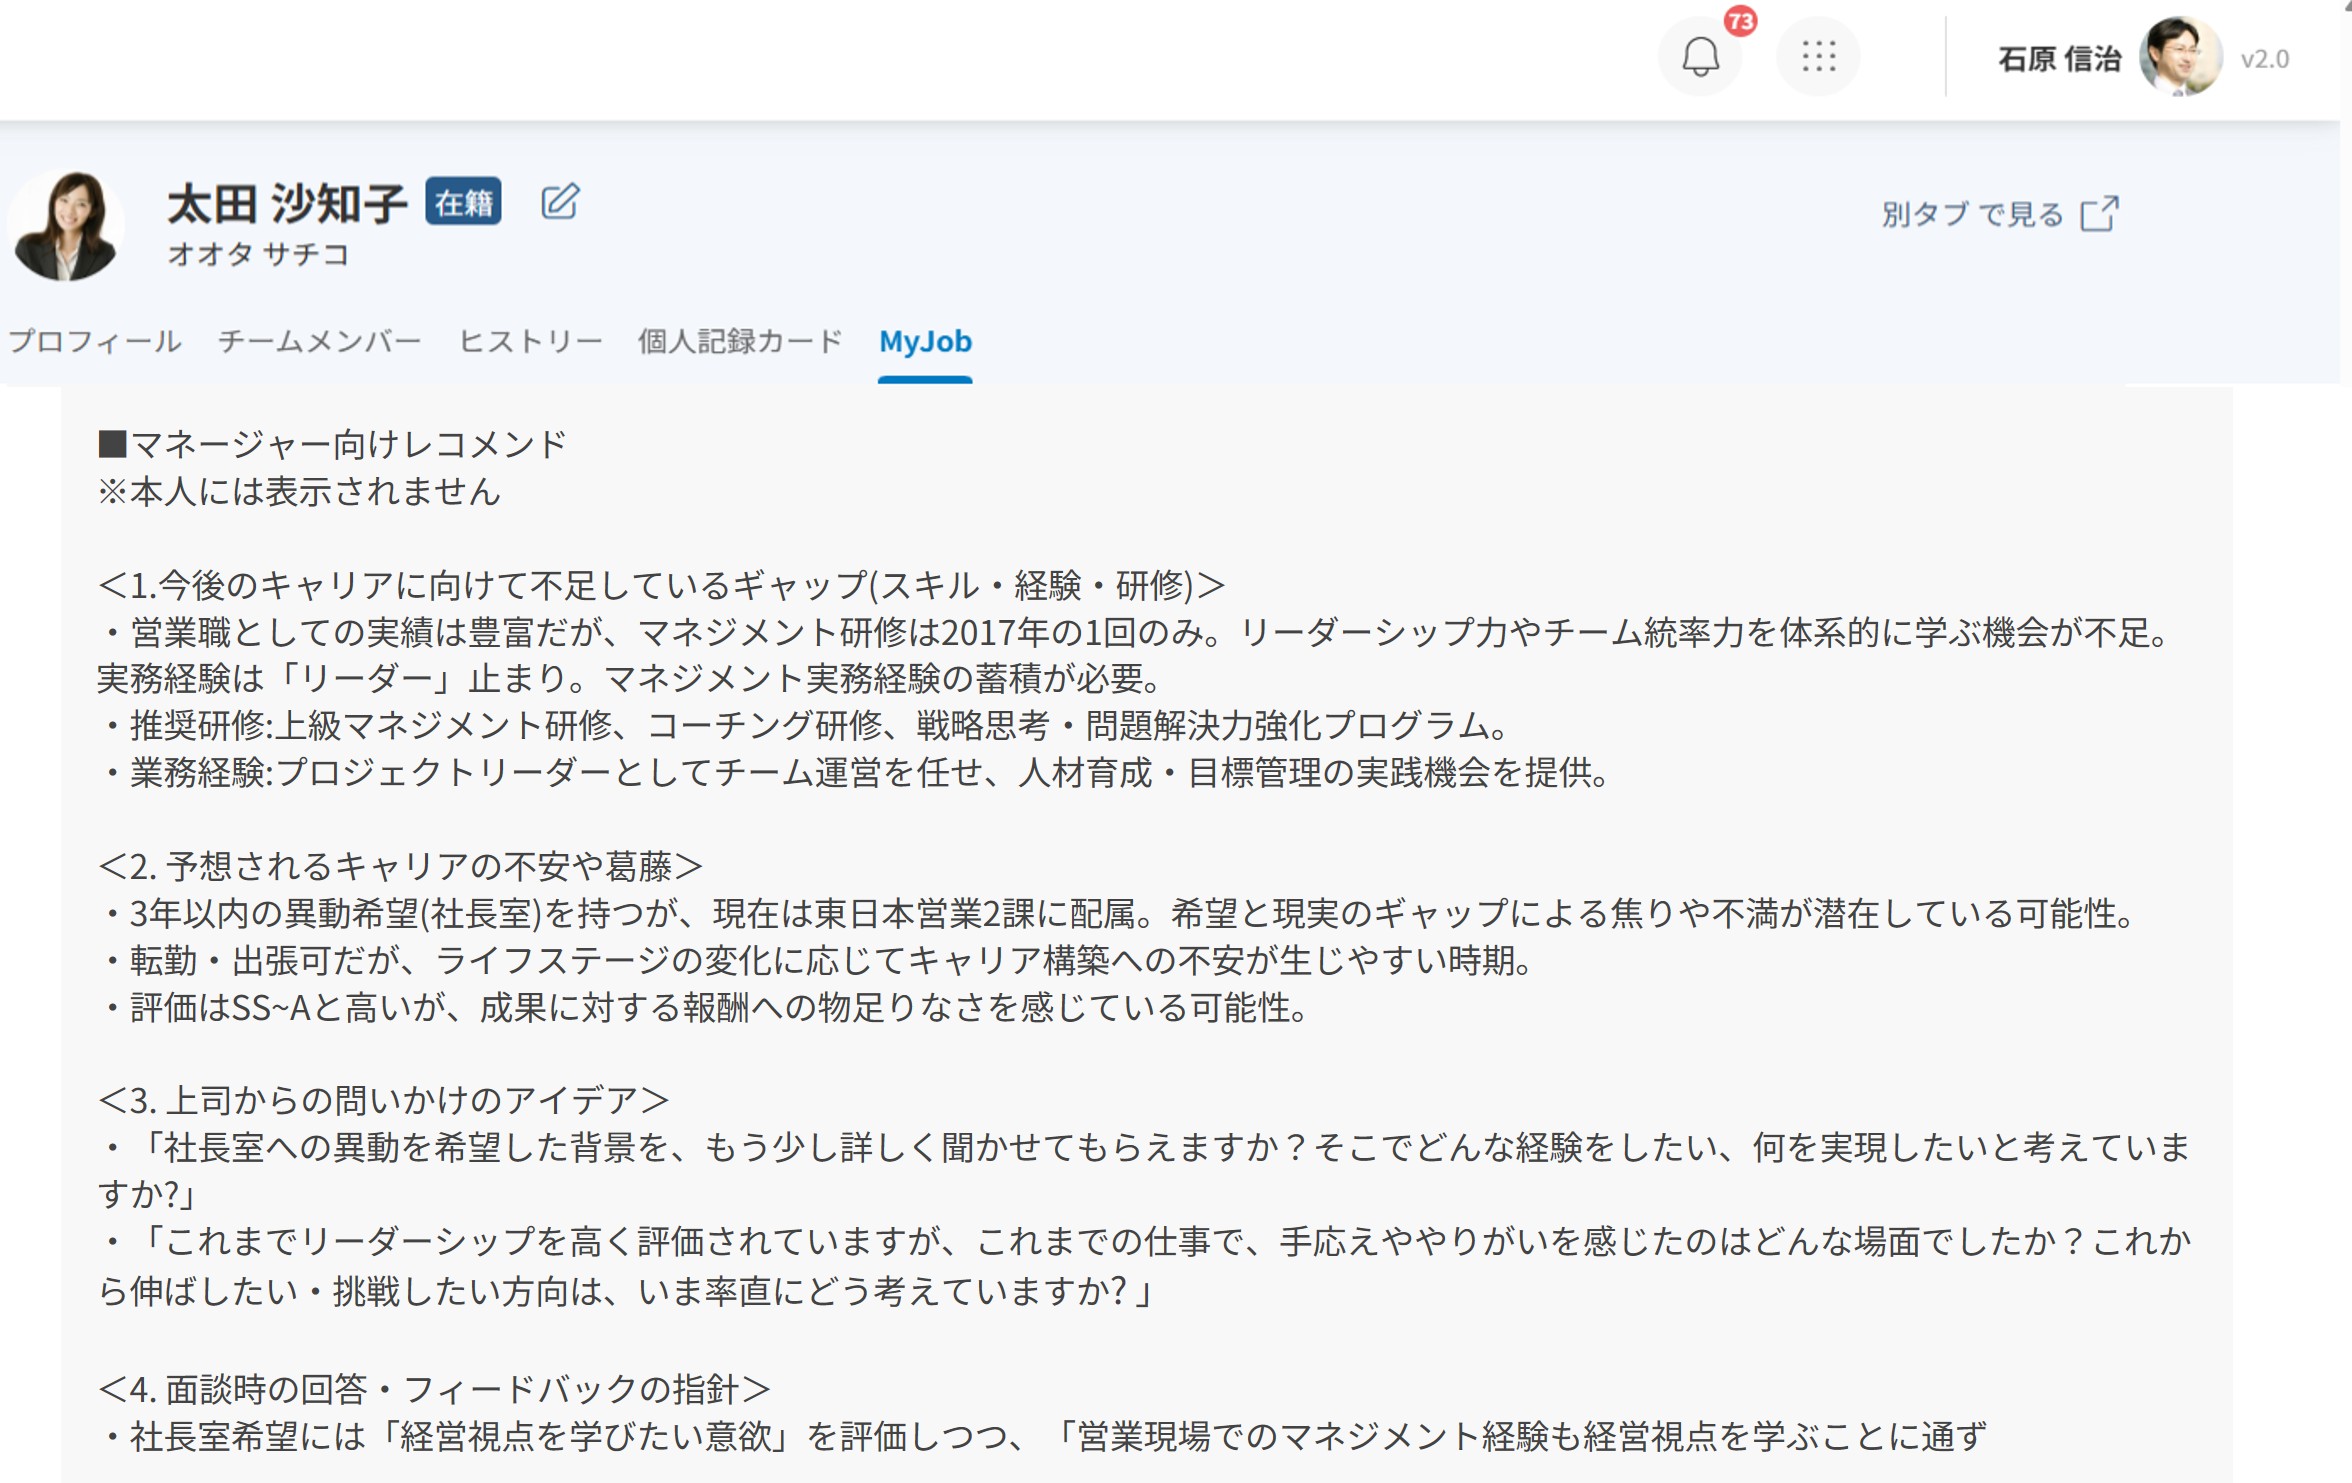Screen dimensions: 2352x1483
Task: Click the user name 石原 信治
Action: 2059,59
